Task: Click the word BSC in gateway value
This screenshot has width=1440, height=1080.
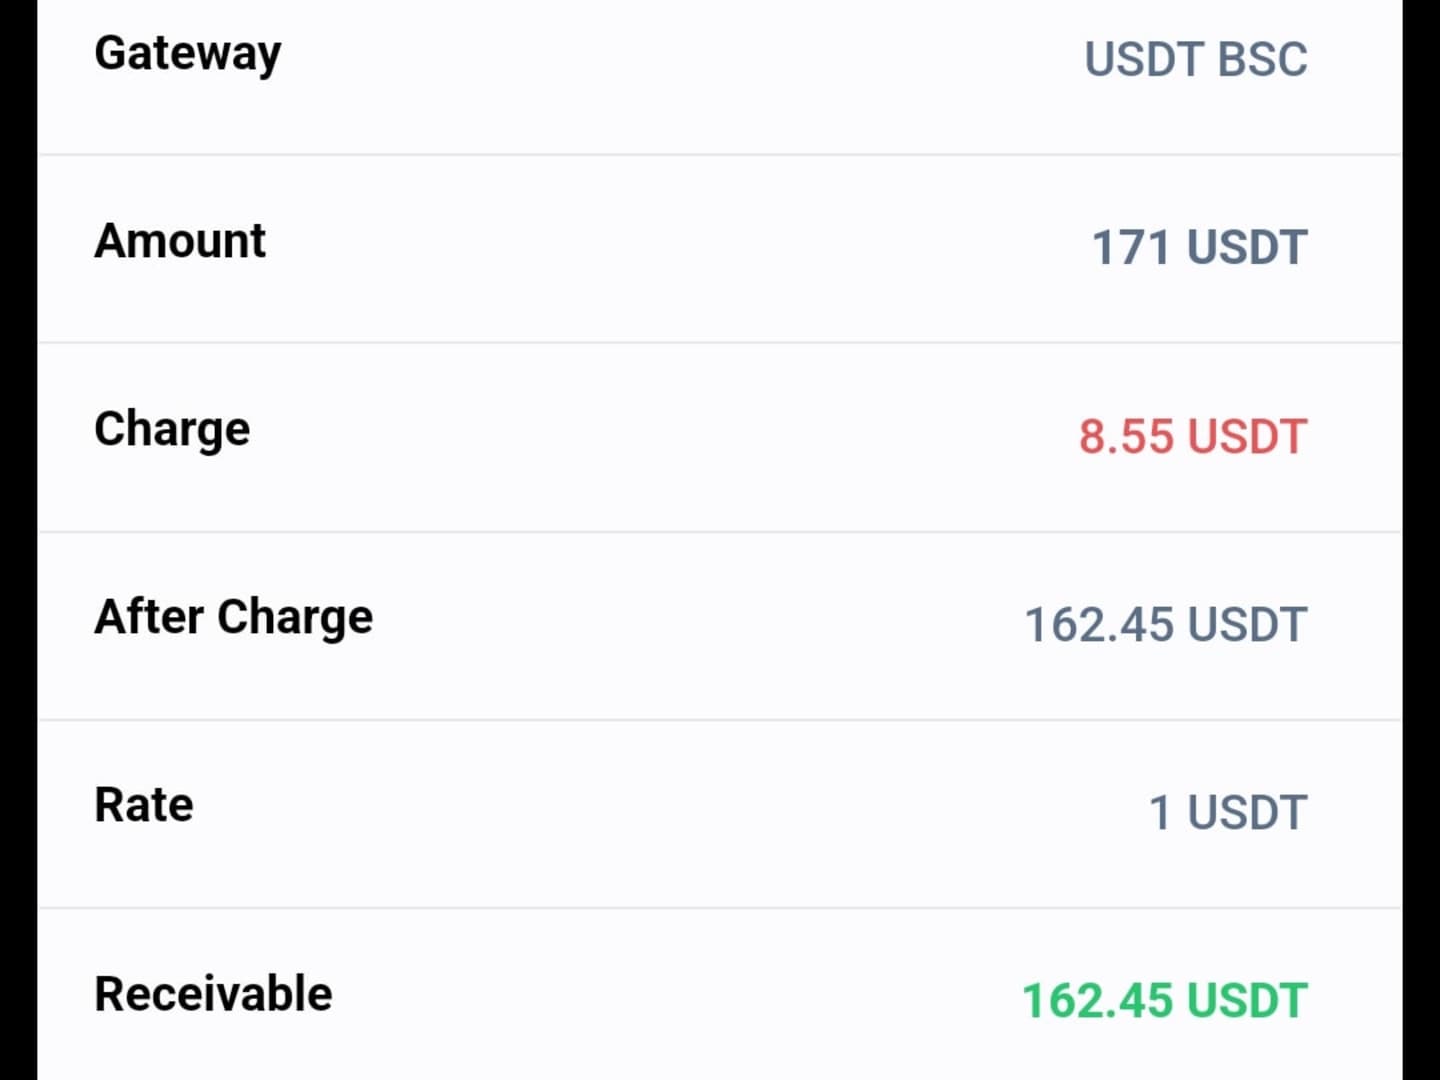Action: (1263, 59)
